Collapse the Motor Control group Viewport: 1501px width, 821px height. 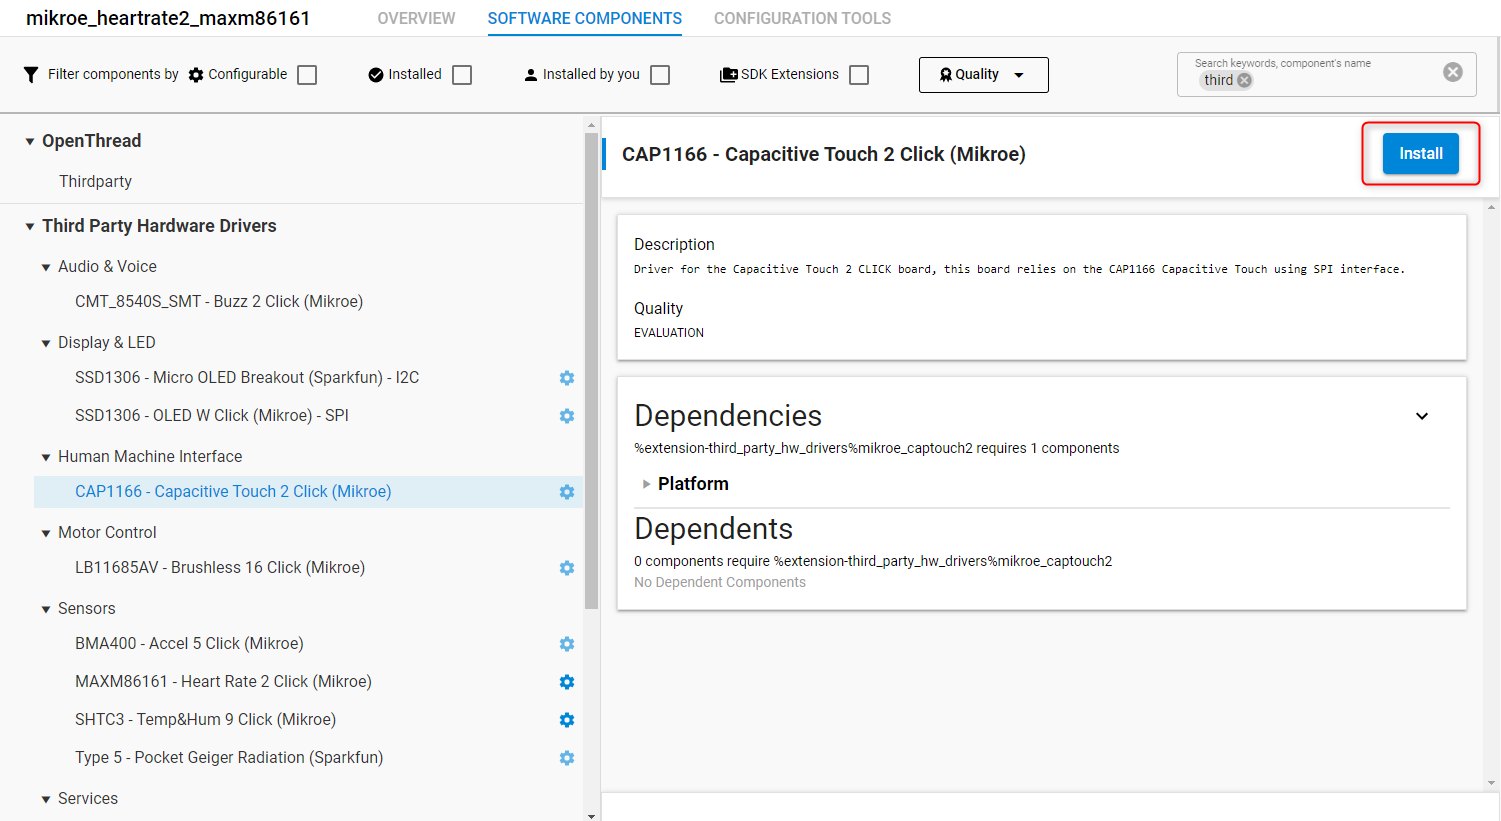point(46,534)
